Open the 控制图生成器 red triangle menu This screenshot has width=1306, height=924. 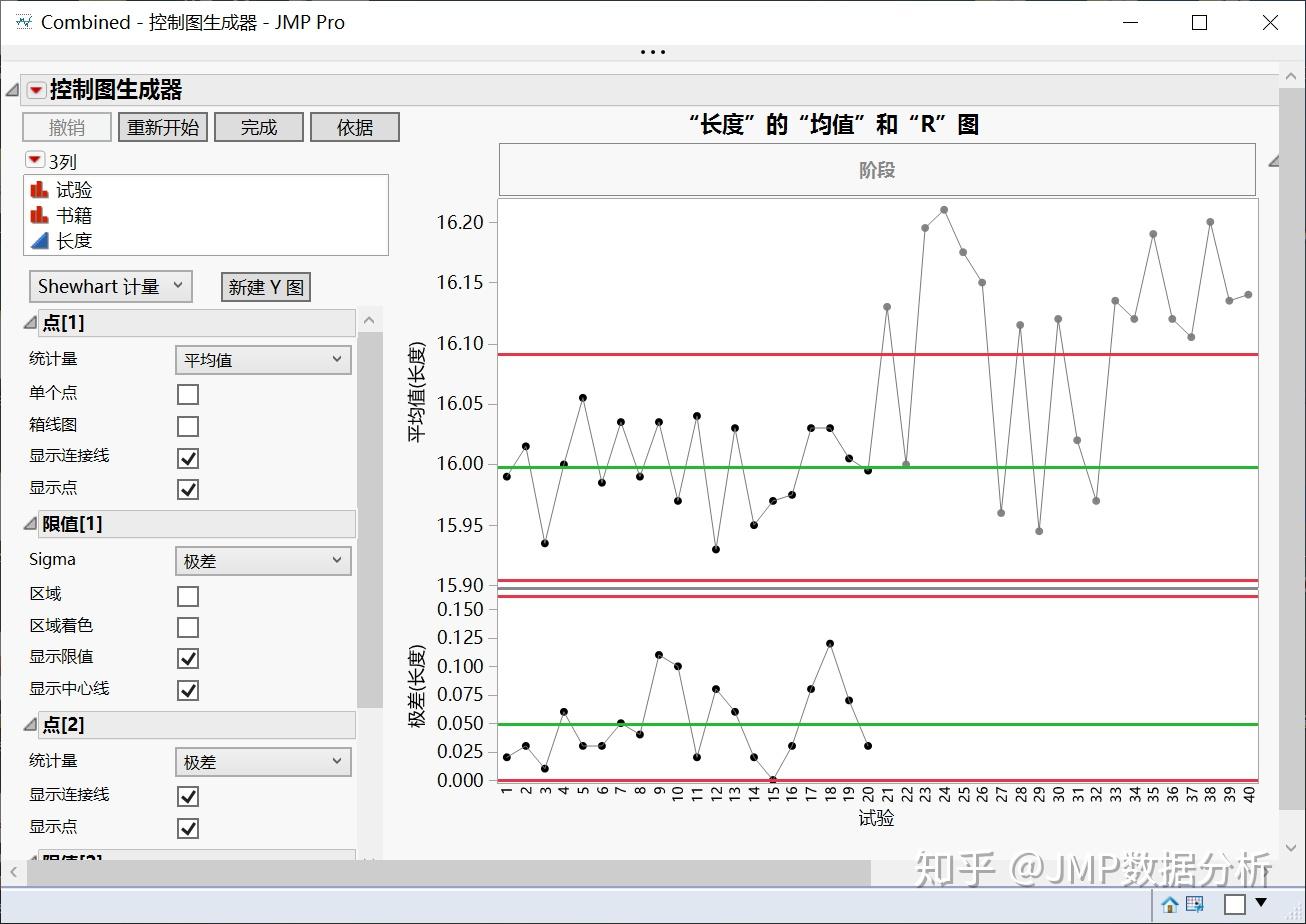(35, 89)
